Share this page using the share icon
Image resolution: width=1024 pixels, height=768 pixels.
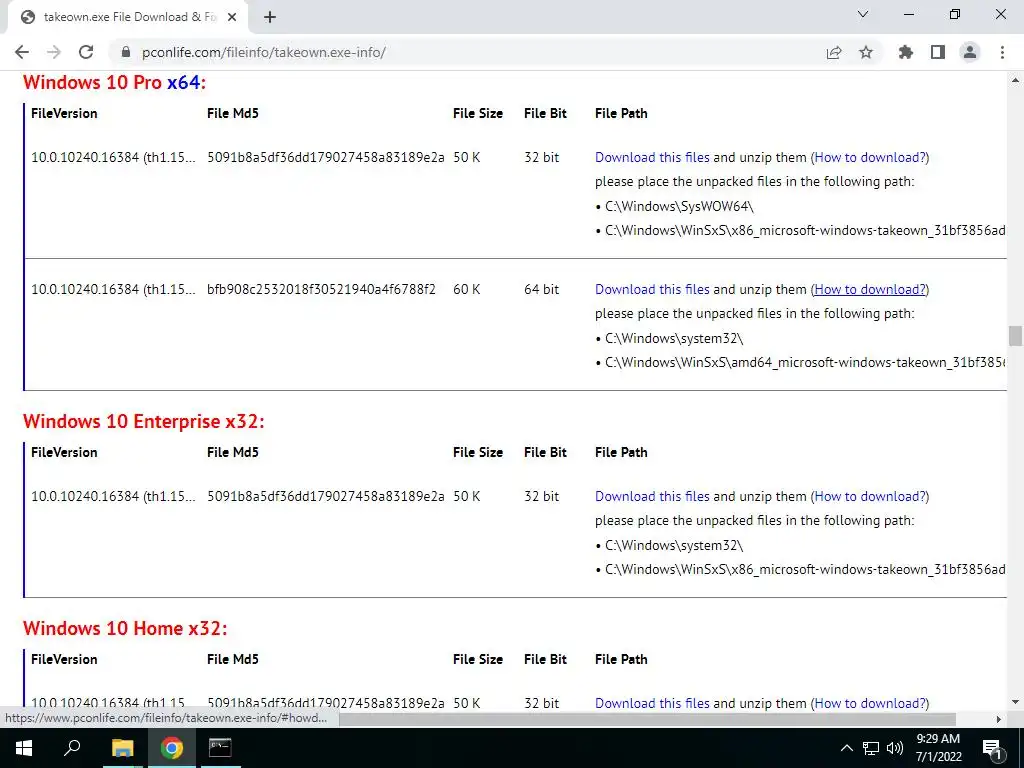click(x=833, y=52)
